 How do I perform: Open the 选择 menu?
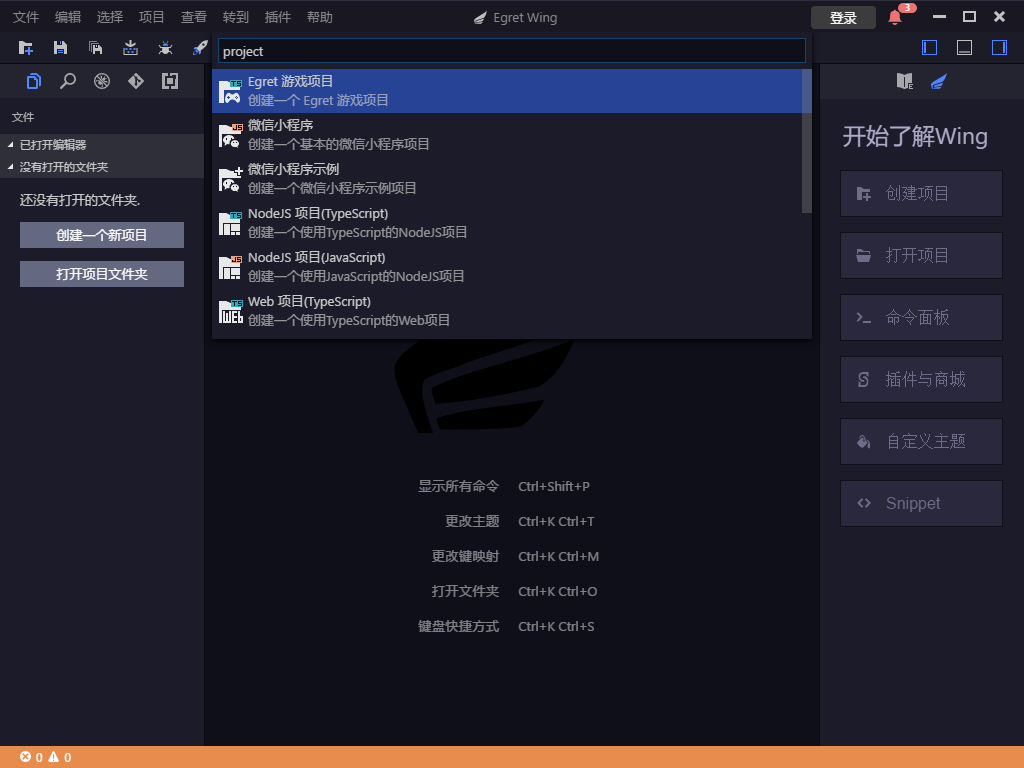[110, 17]
